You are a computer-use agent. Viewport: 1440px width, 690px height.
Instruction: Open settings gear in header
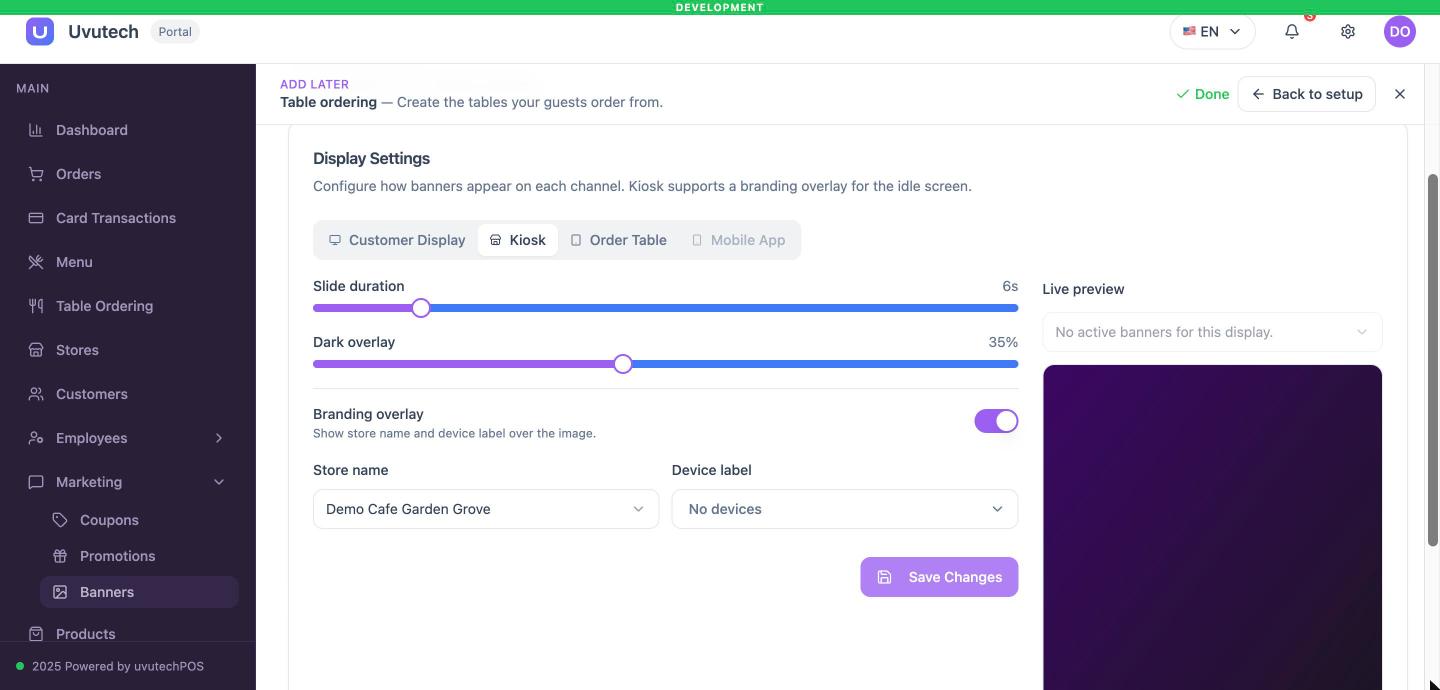tap(1348, 31)
